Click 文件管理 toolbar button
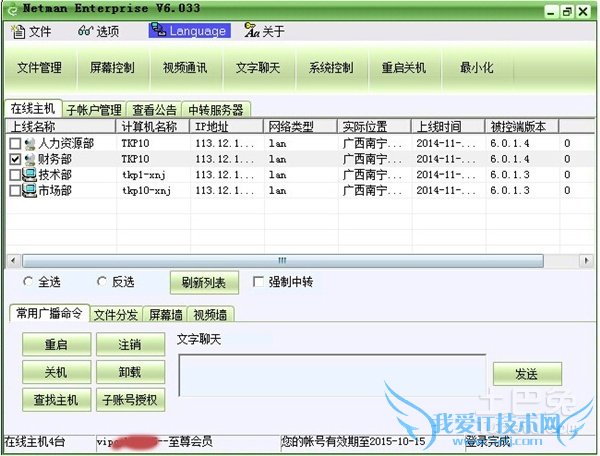This screenshot has height=456, width=600. [x=40, y=68]
